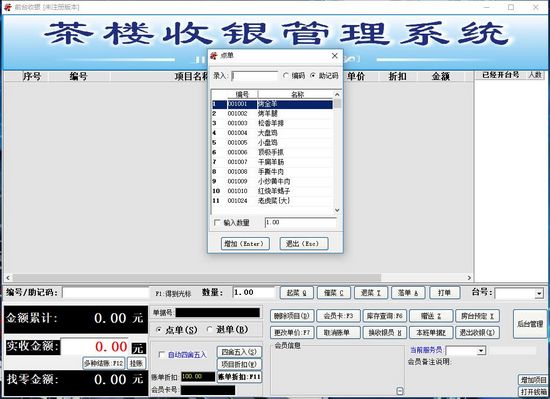Viewport: 550px width, 399px height.
Task: Click the 催菜 C button
Action: pos(334,293)
